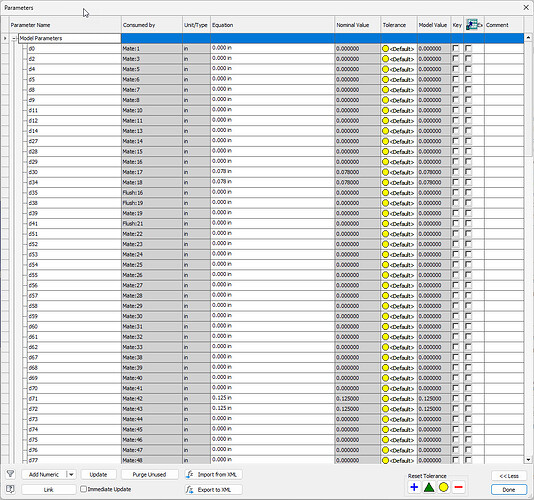The height and width of the screenshot is (500, 534).
Task: Click tolerance yellow circle in d67 row
Action: coord(385,357)
